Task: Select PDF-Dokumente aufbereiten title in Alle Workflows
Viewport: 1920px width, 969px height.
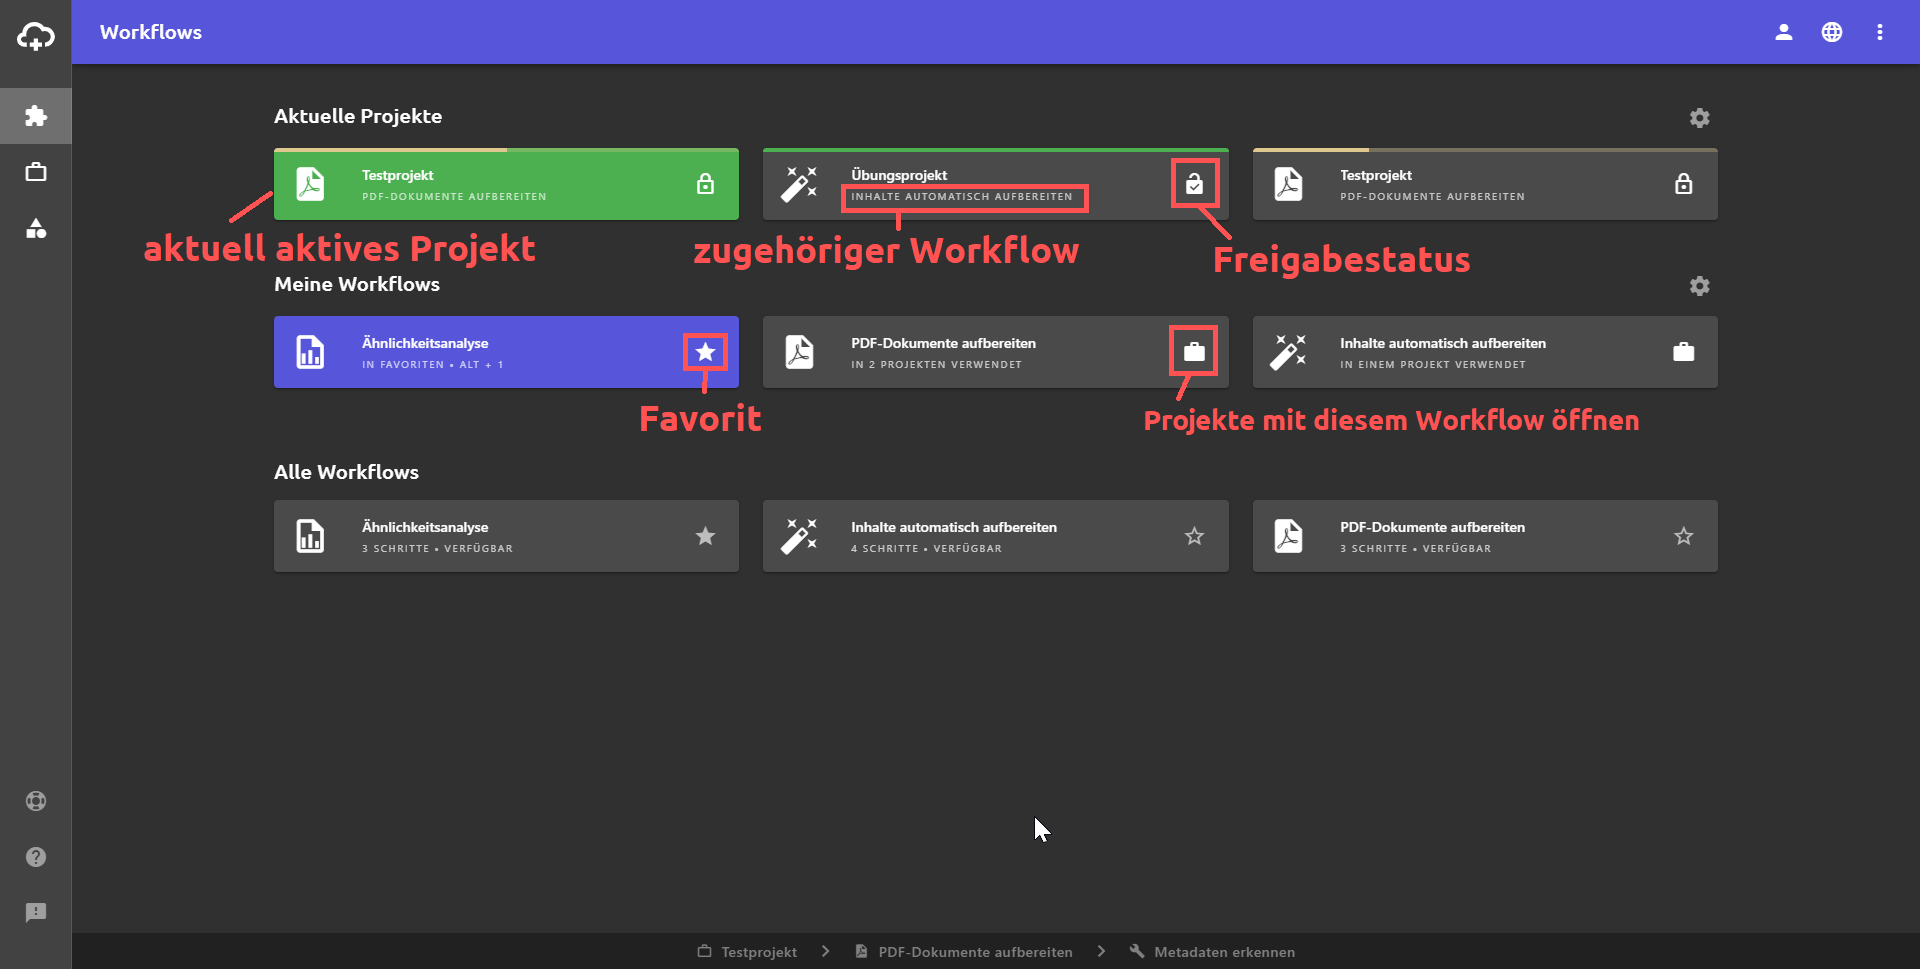Action: [1432, 527]
